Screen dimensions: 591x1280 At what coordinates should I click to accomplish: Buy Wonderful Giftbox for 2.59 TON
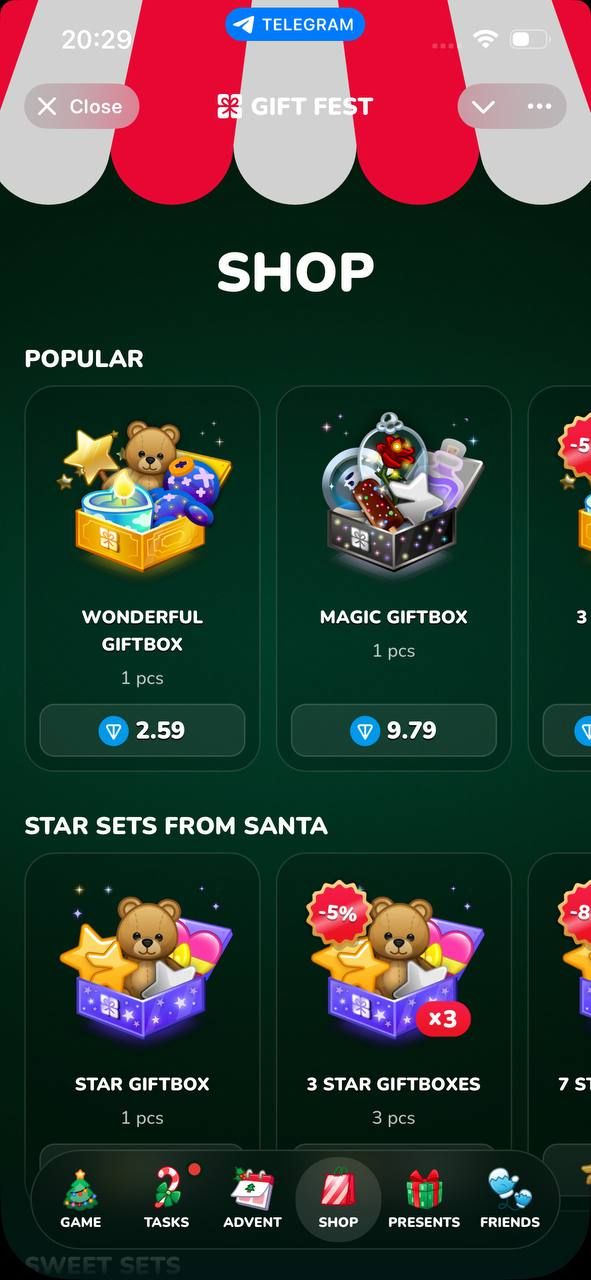[x=142, y=730]
